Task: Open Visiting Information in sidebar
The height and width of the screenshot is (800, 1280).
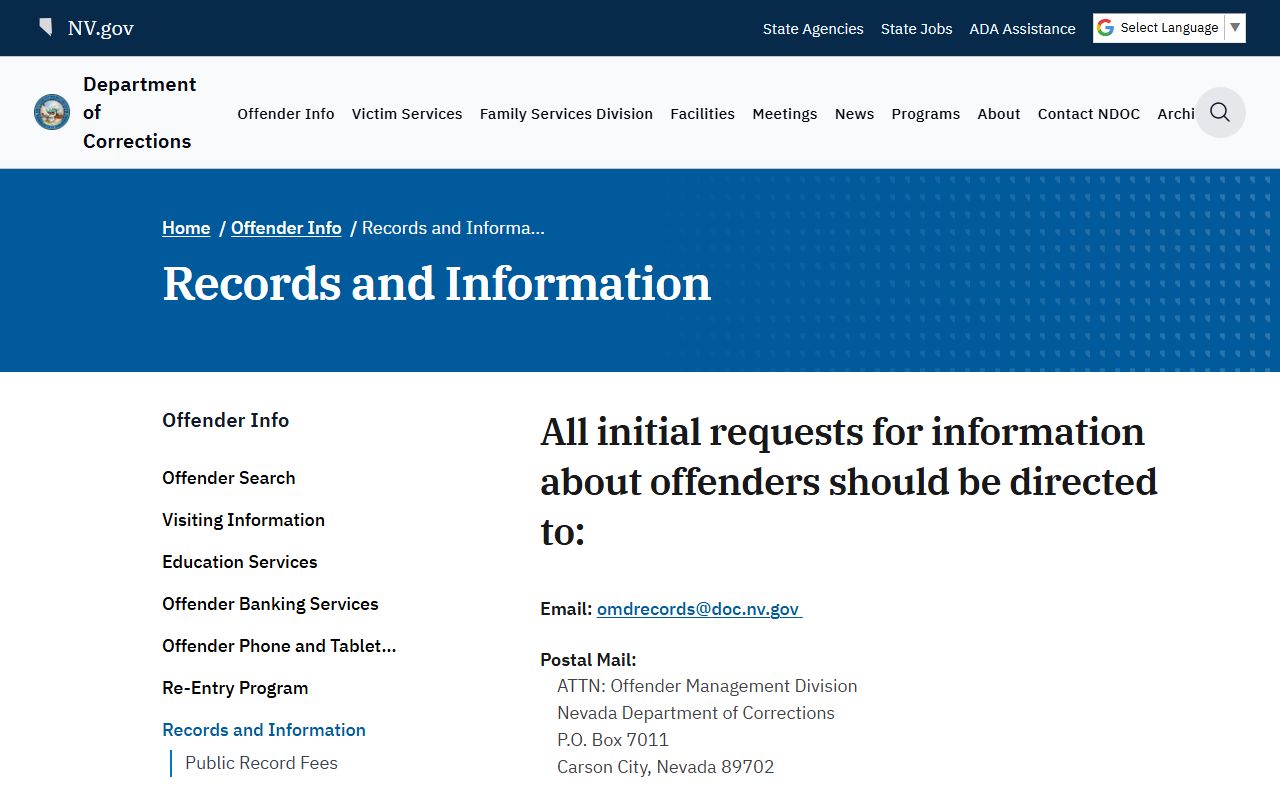Action: (x=244, y=520)
